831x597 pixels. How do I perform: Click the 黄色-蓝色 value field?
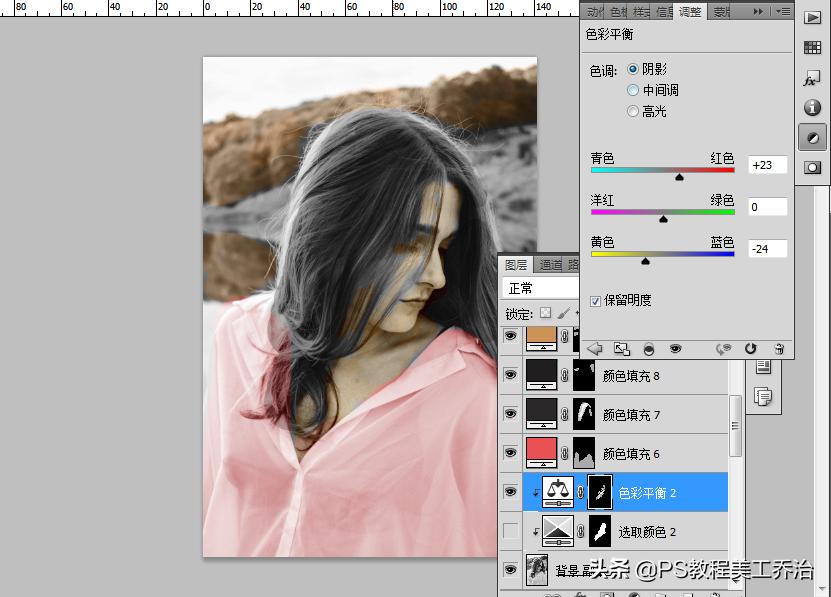(767, 249)
